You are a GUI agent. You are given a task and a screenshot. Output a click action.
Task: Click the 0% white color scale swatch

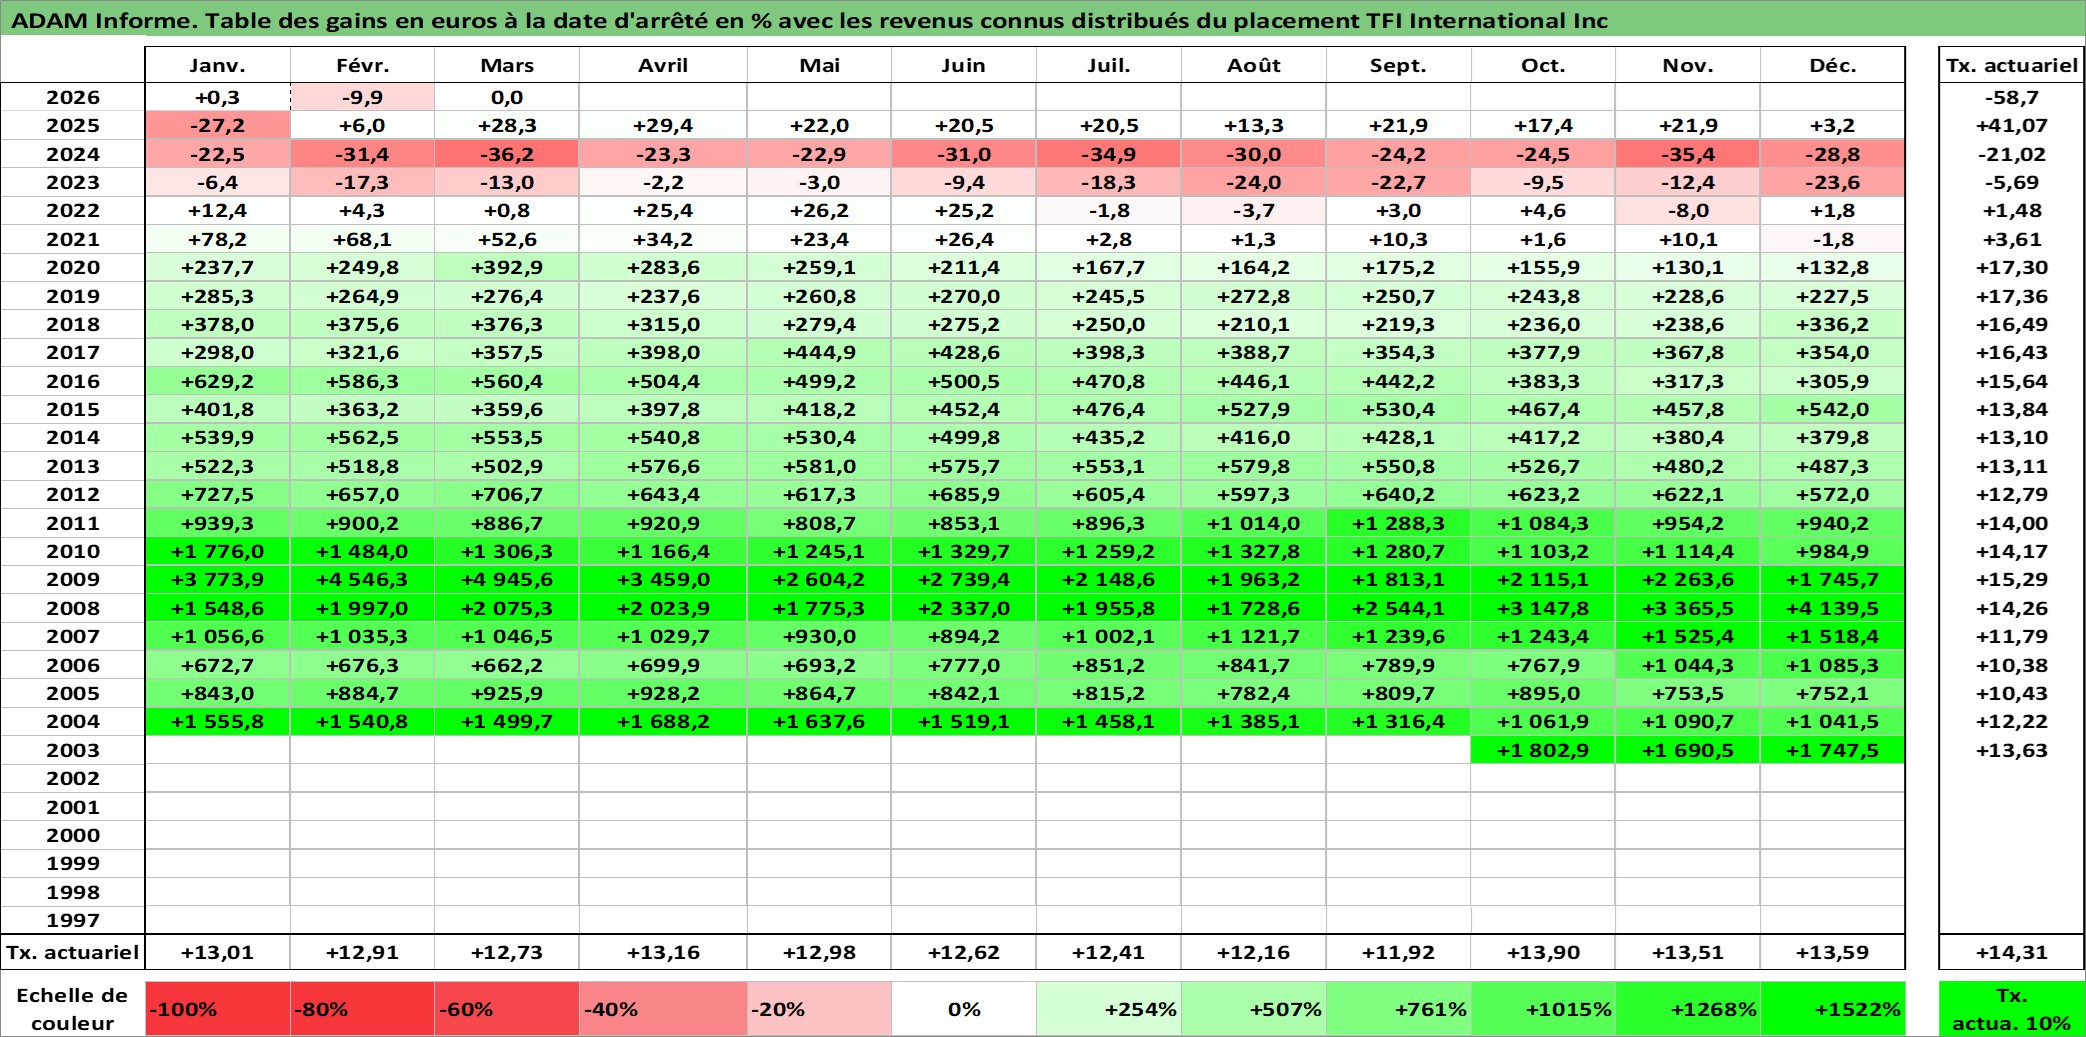(964, 1009)
